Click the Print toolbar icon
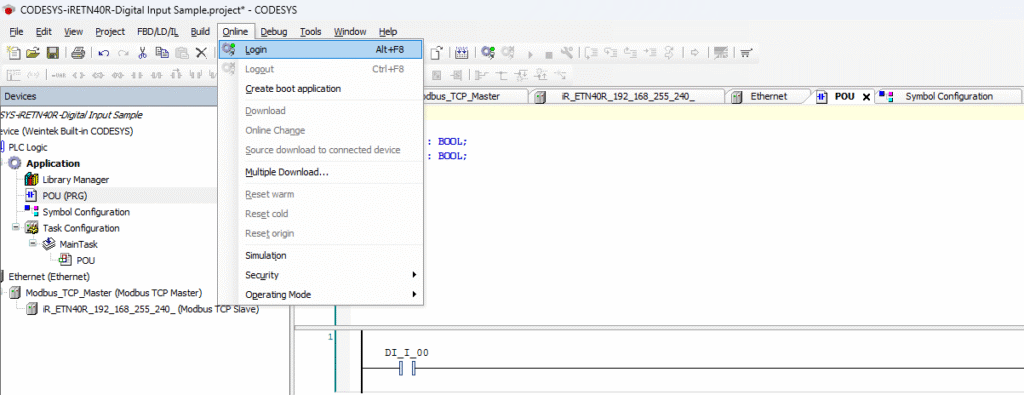 pos(78,53)
